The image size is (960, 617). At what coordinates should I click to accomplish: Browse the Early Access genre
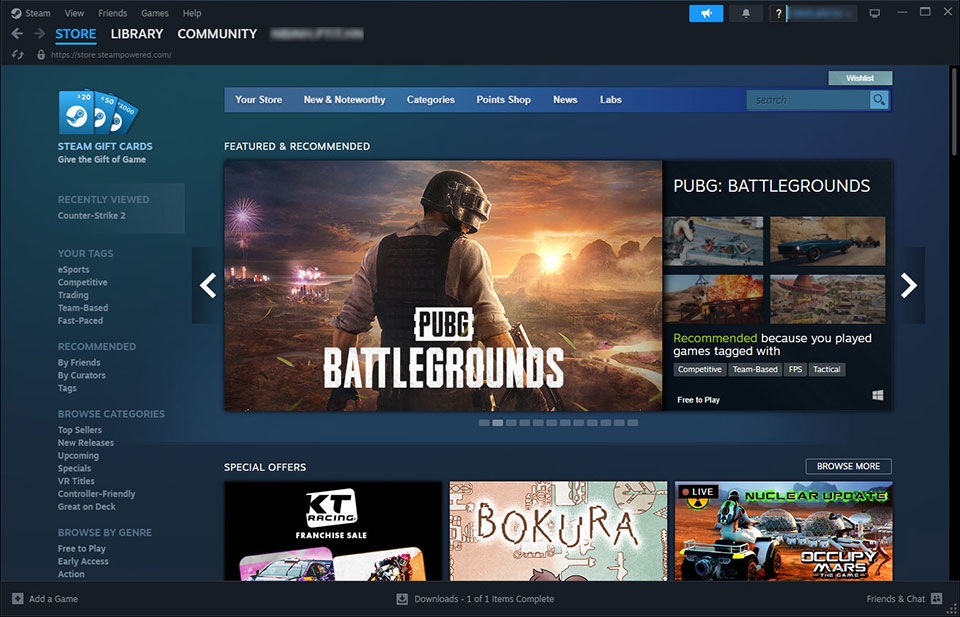click(83, 561)
